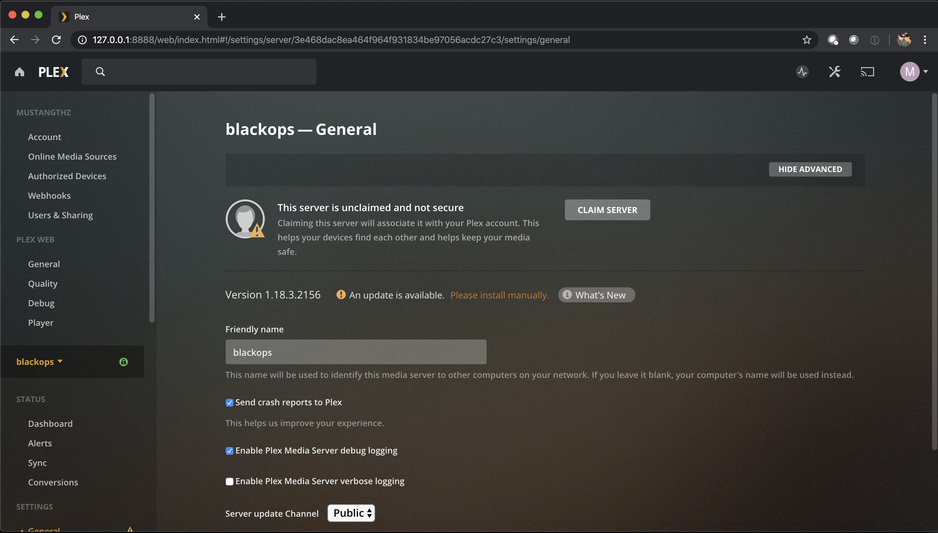Open a new browser tab

(x=222, y=17)
